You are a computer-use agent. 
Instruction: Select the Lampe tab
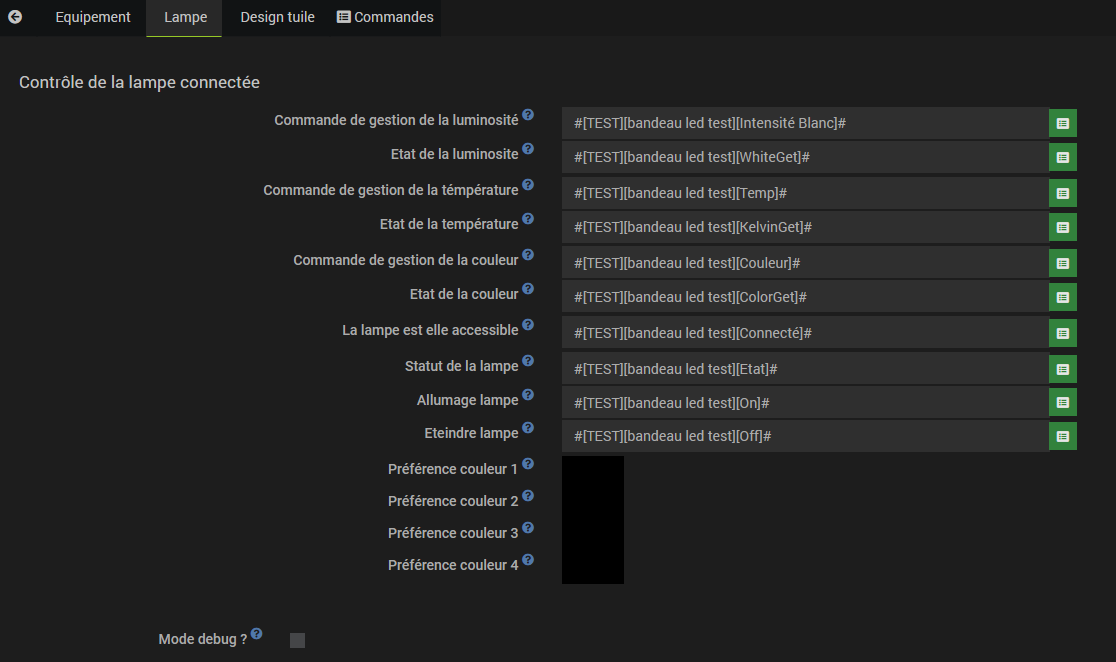tap(185, 17)
